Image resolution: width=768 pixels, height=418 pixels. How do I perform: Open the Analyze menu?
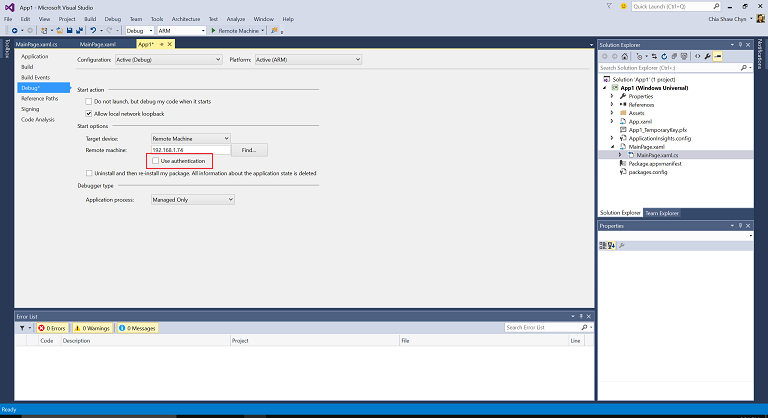click(x=236, y=19)
